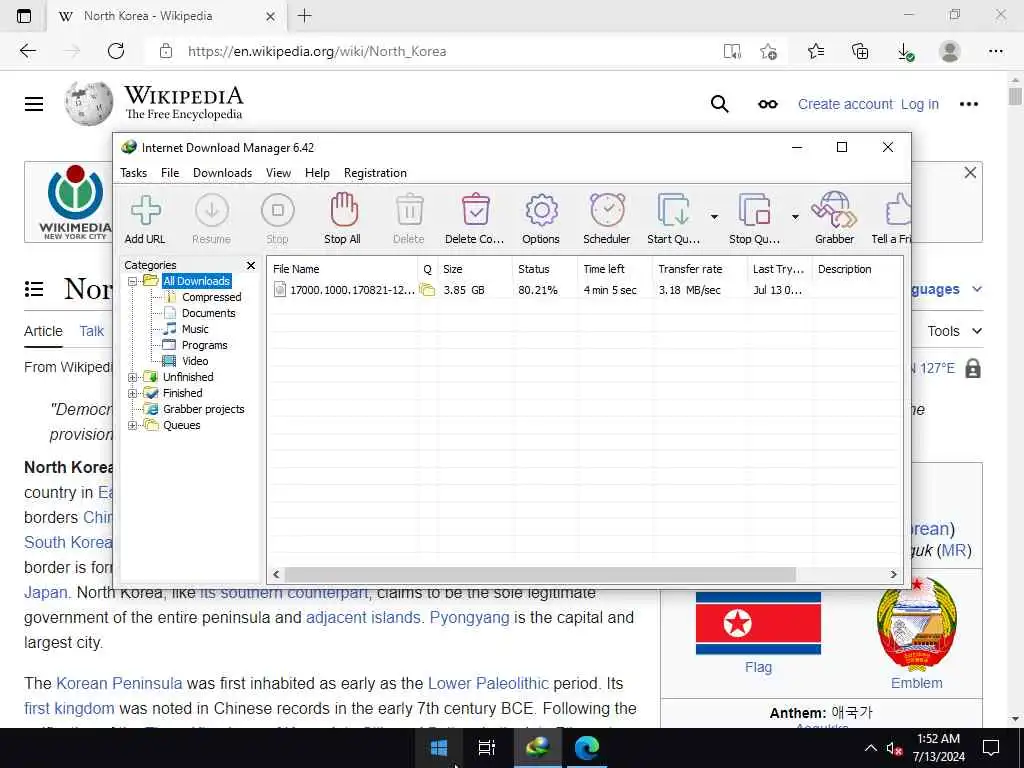Click the Tell a Friend icon
This screenshot has height=768, width=1024.
[x=892, y=219]
